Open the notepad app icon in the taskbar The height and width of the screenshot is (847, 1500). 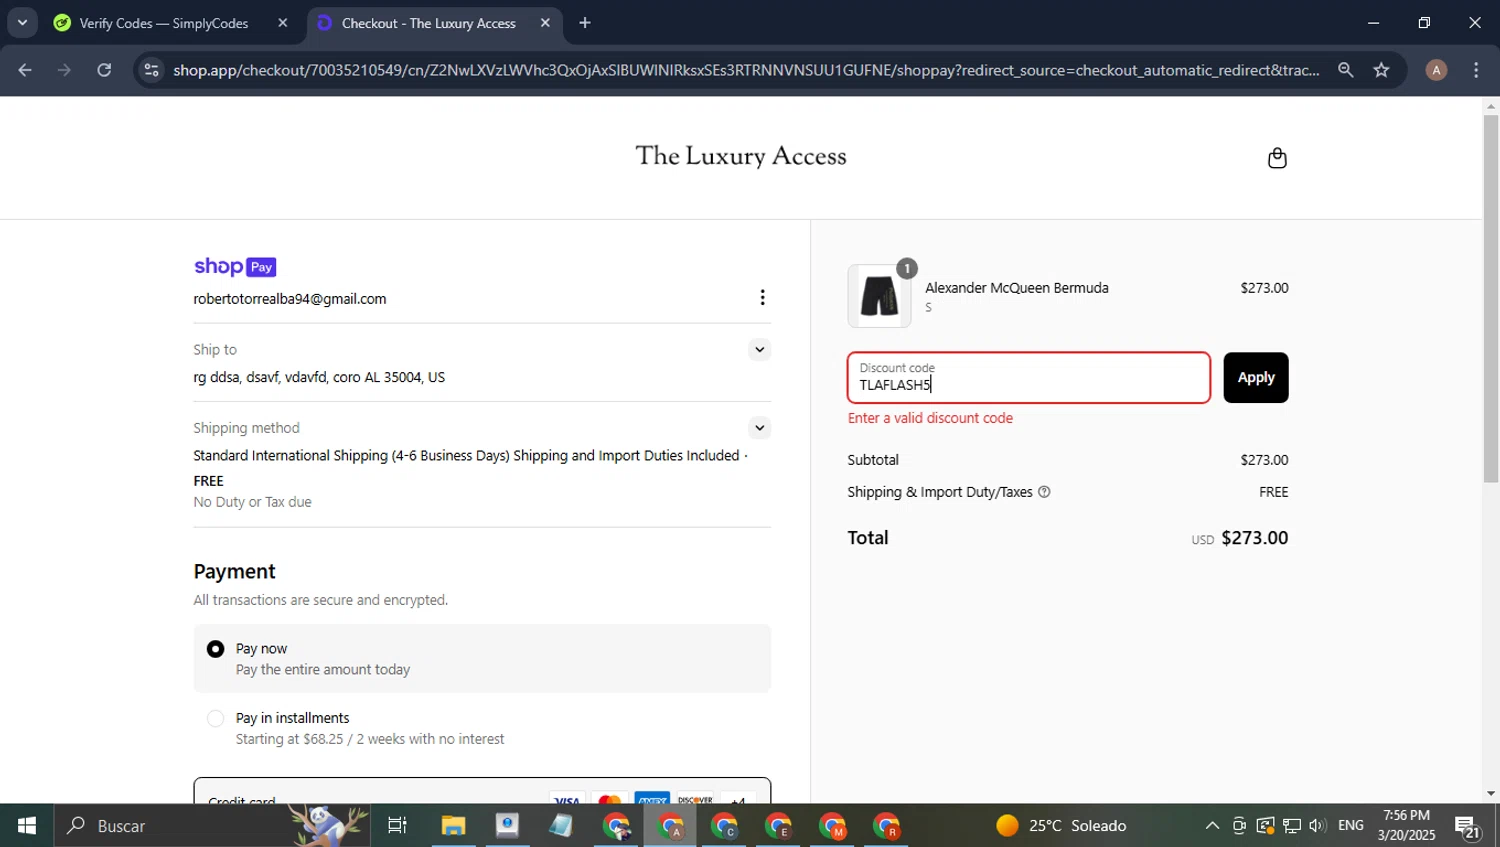pyautogui.click(x=561, y=826)
